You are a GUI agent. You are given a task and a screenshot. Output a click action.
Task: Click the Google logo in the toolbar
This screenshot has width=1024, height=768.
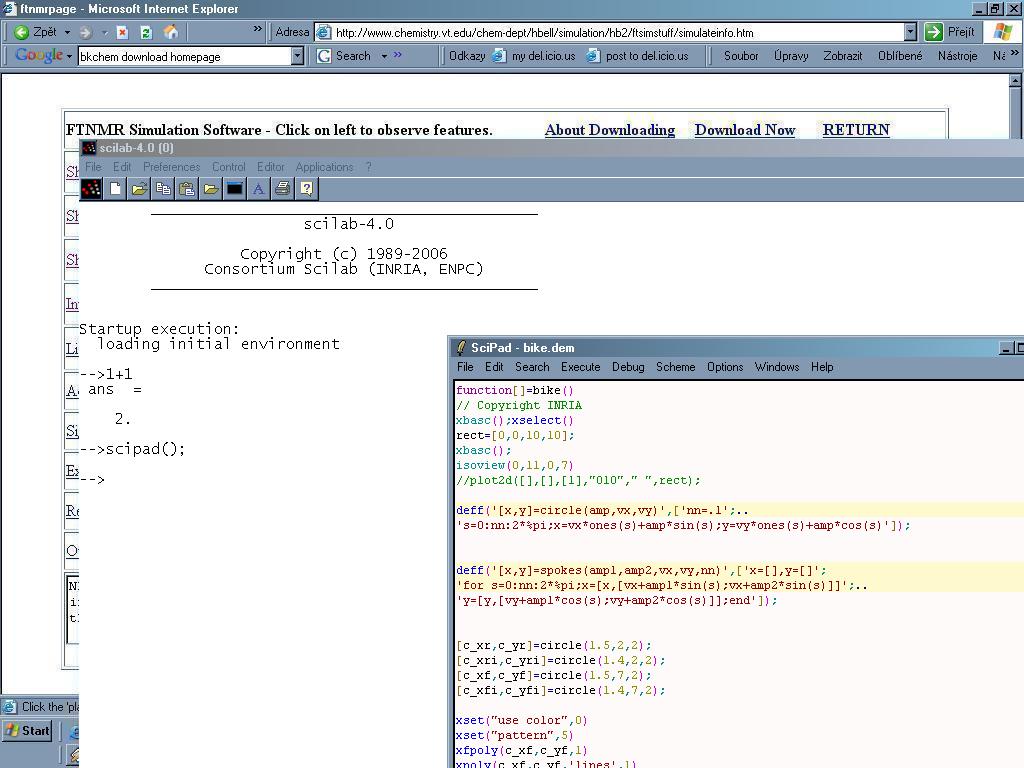[x=39, y=56]
